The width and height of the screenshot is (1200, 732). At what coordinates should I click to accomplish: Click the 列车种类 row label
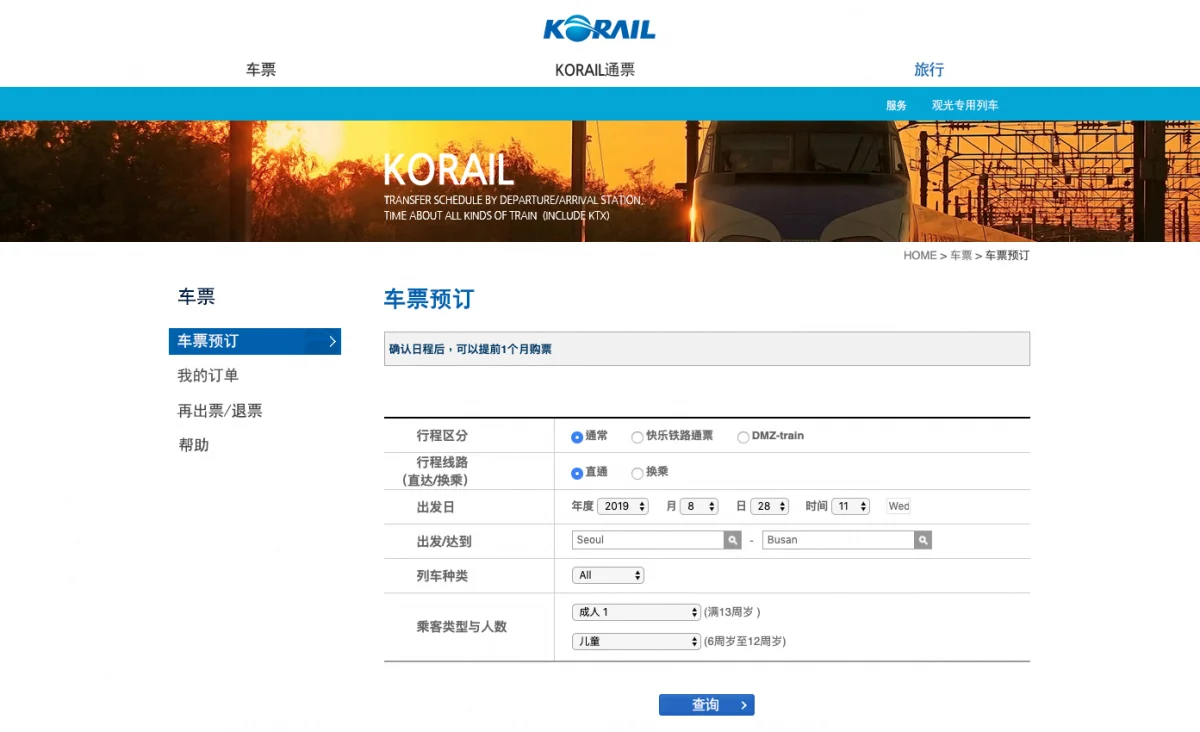[x=442, y=576]
